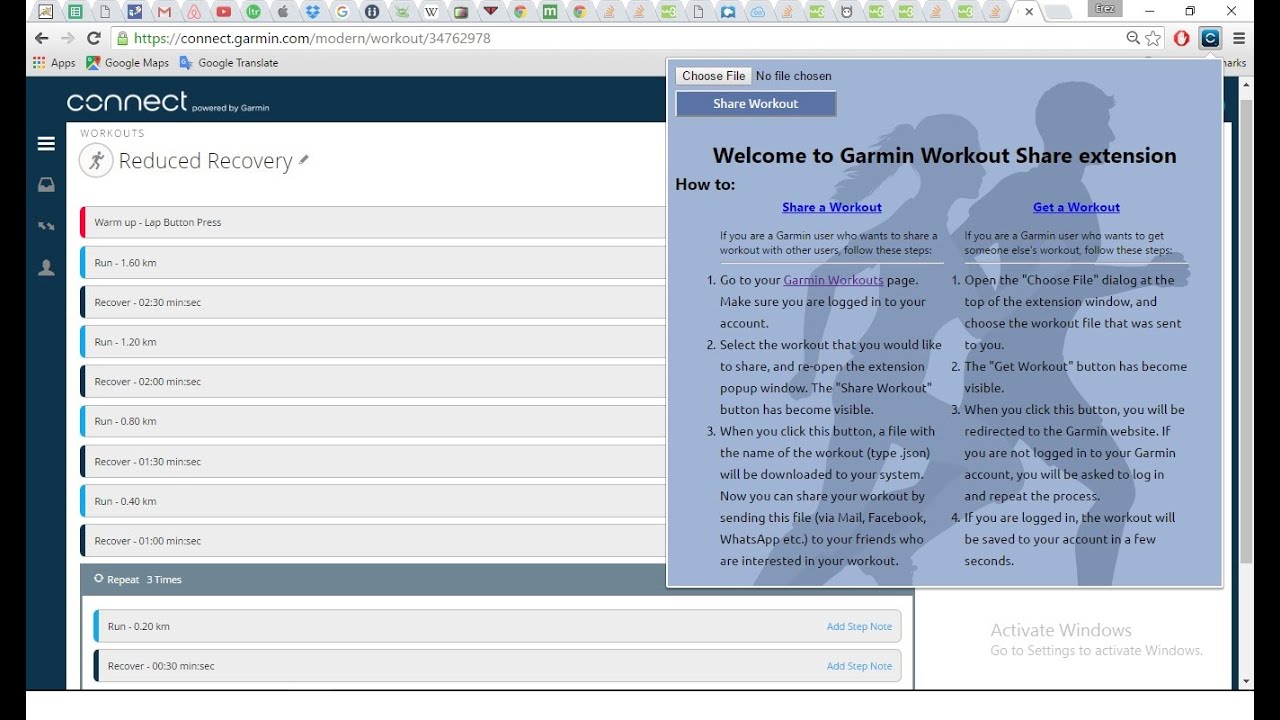Open Google Maps bookmark
This screenshot has height=720, width=1280.
127,62
